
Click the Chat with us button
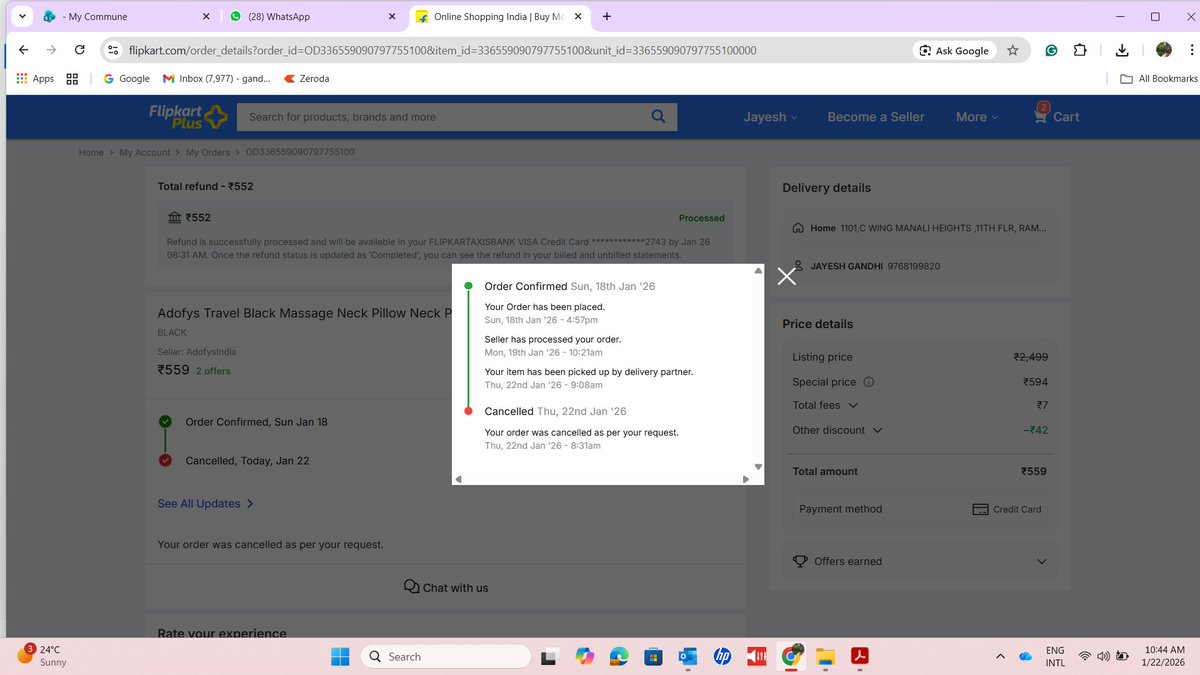tap(446, 587)
